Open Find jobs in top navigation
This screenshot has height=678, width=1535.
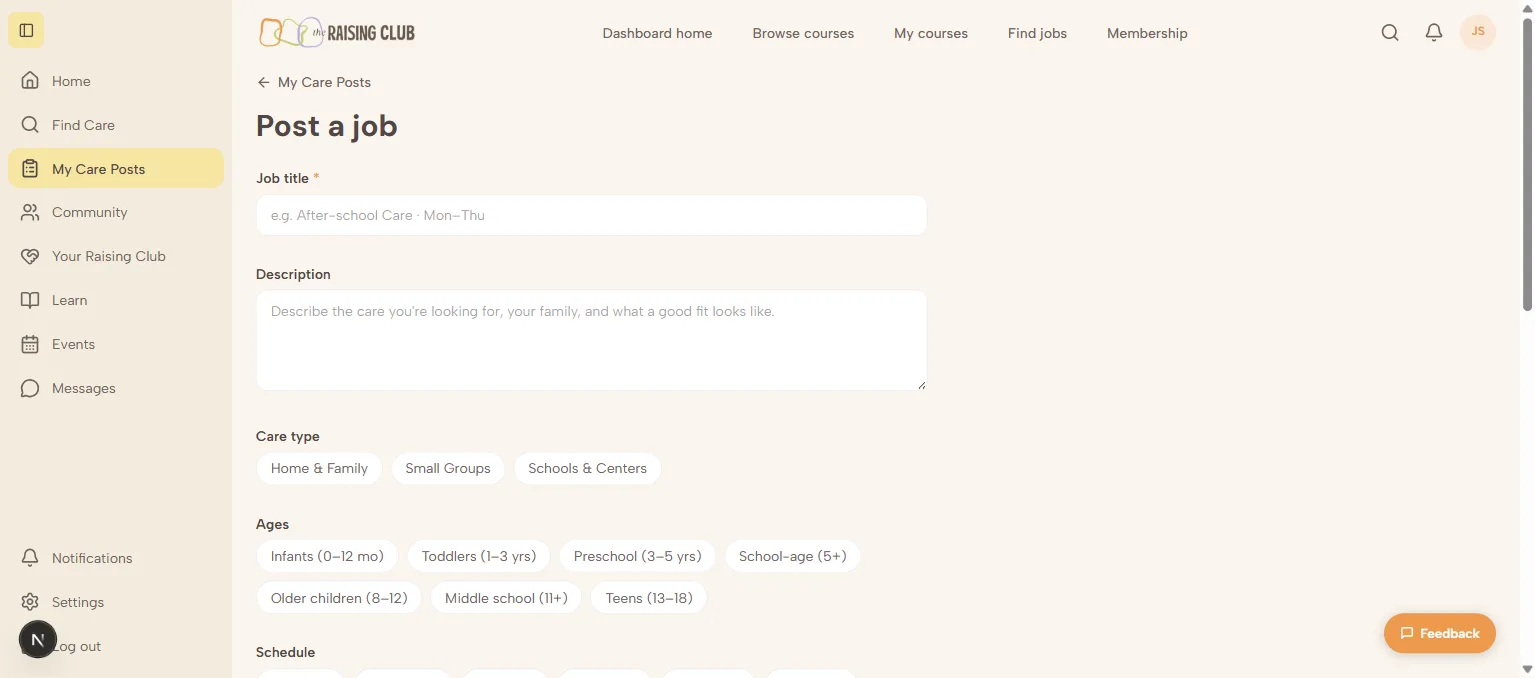[1037, 33]
